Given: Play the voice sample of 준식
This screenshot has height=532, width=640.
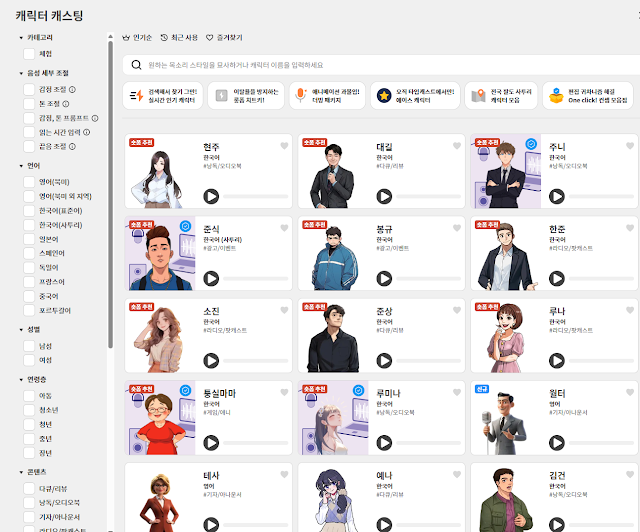Looking at the screenshot, I should tap(211, 278).
